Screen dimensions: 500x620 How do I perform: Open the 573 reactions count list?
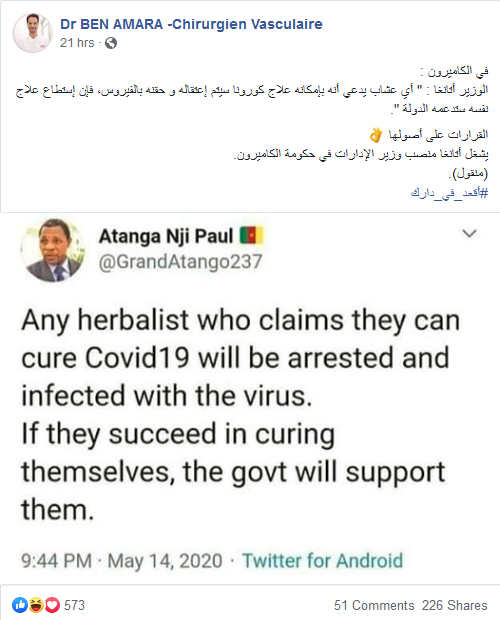(x=74, y=605)
